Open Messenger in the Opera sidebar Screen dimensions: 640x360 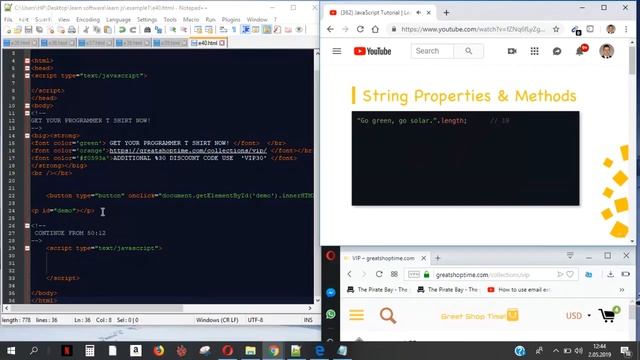point(331,293)
